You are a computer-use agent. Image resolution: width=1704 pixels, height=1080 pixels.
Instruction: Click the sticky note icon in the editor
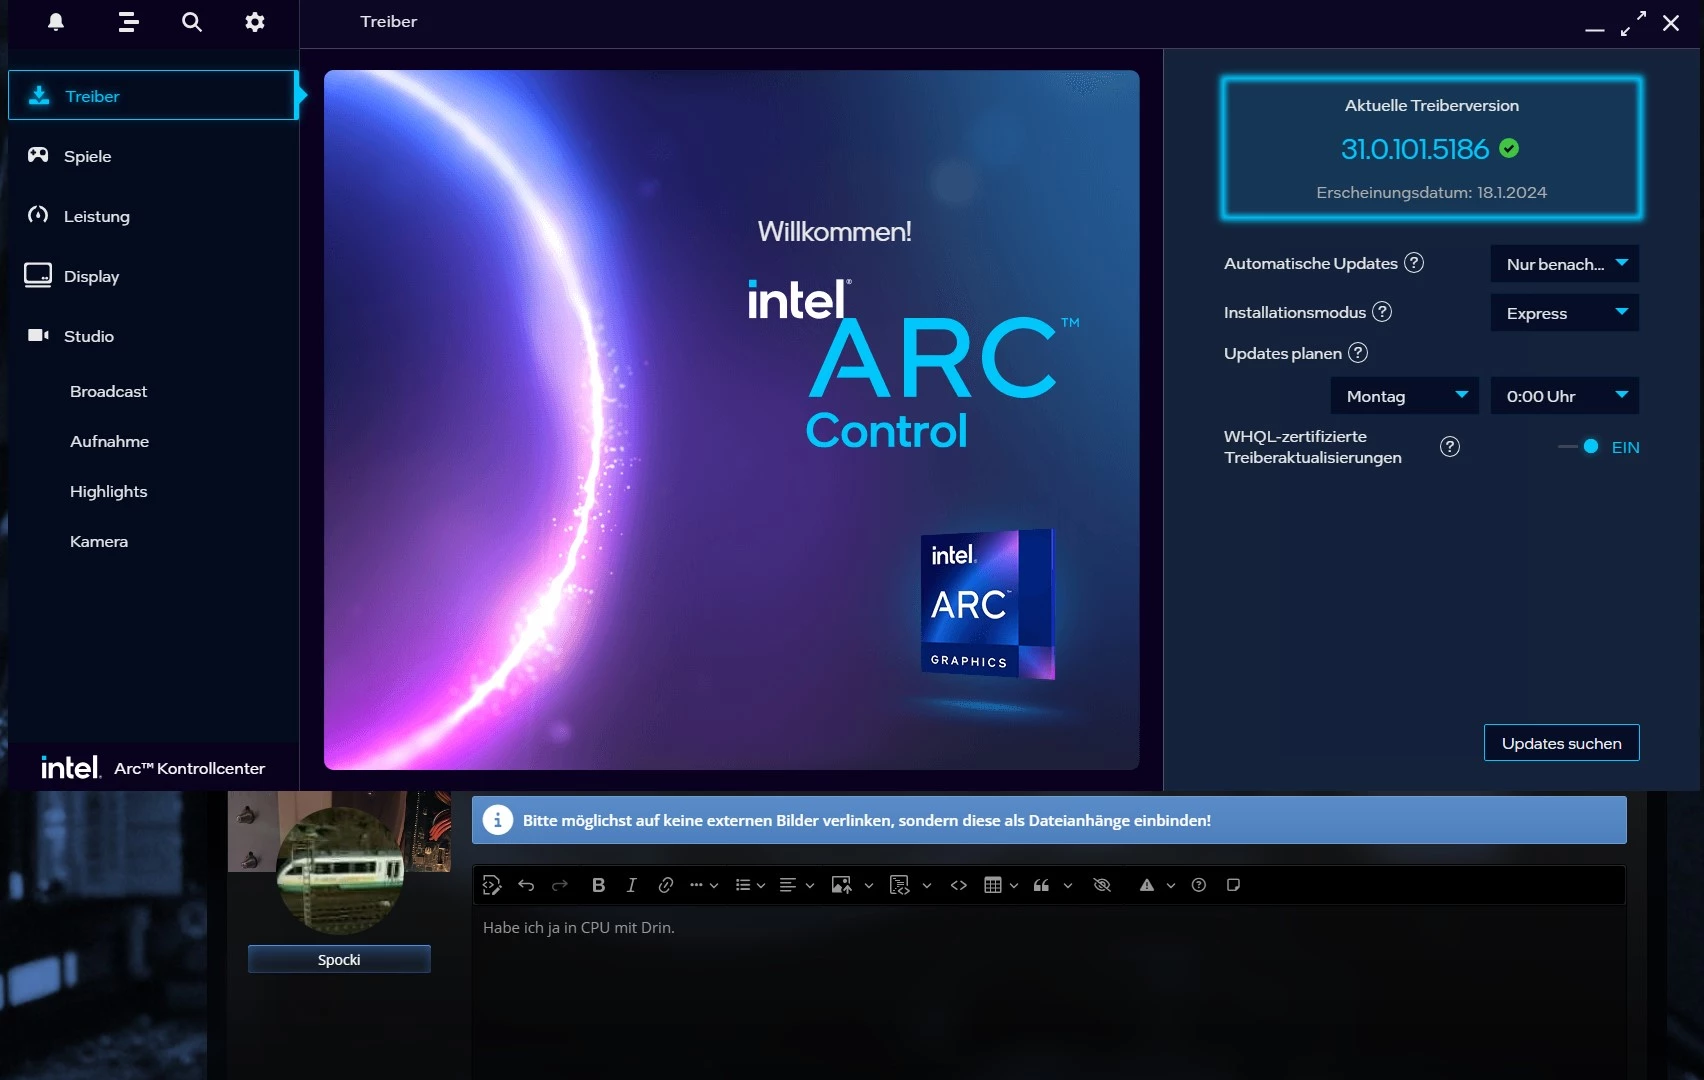point(1233,885)
